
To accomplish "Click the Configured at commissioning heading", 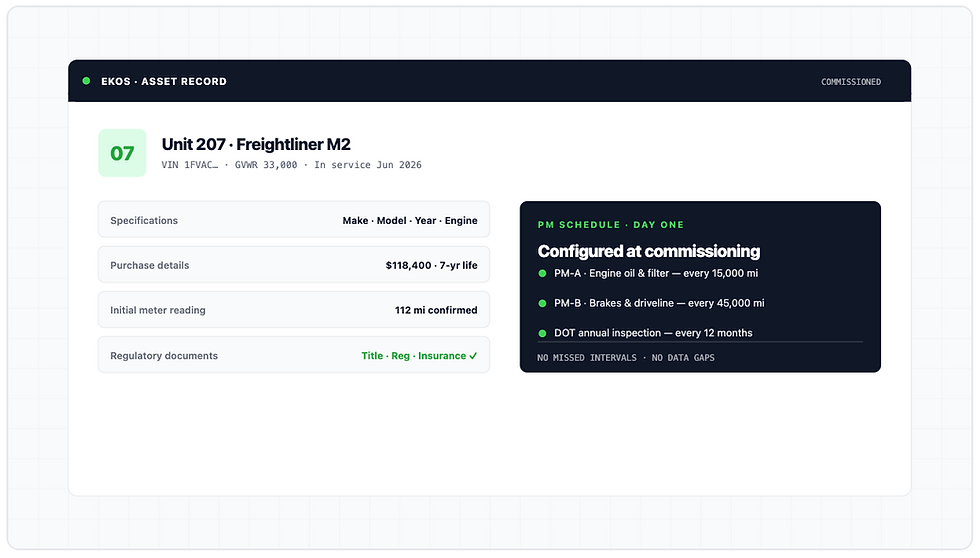I will [649, 251].
